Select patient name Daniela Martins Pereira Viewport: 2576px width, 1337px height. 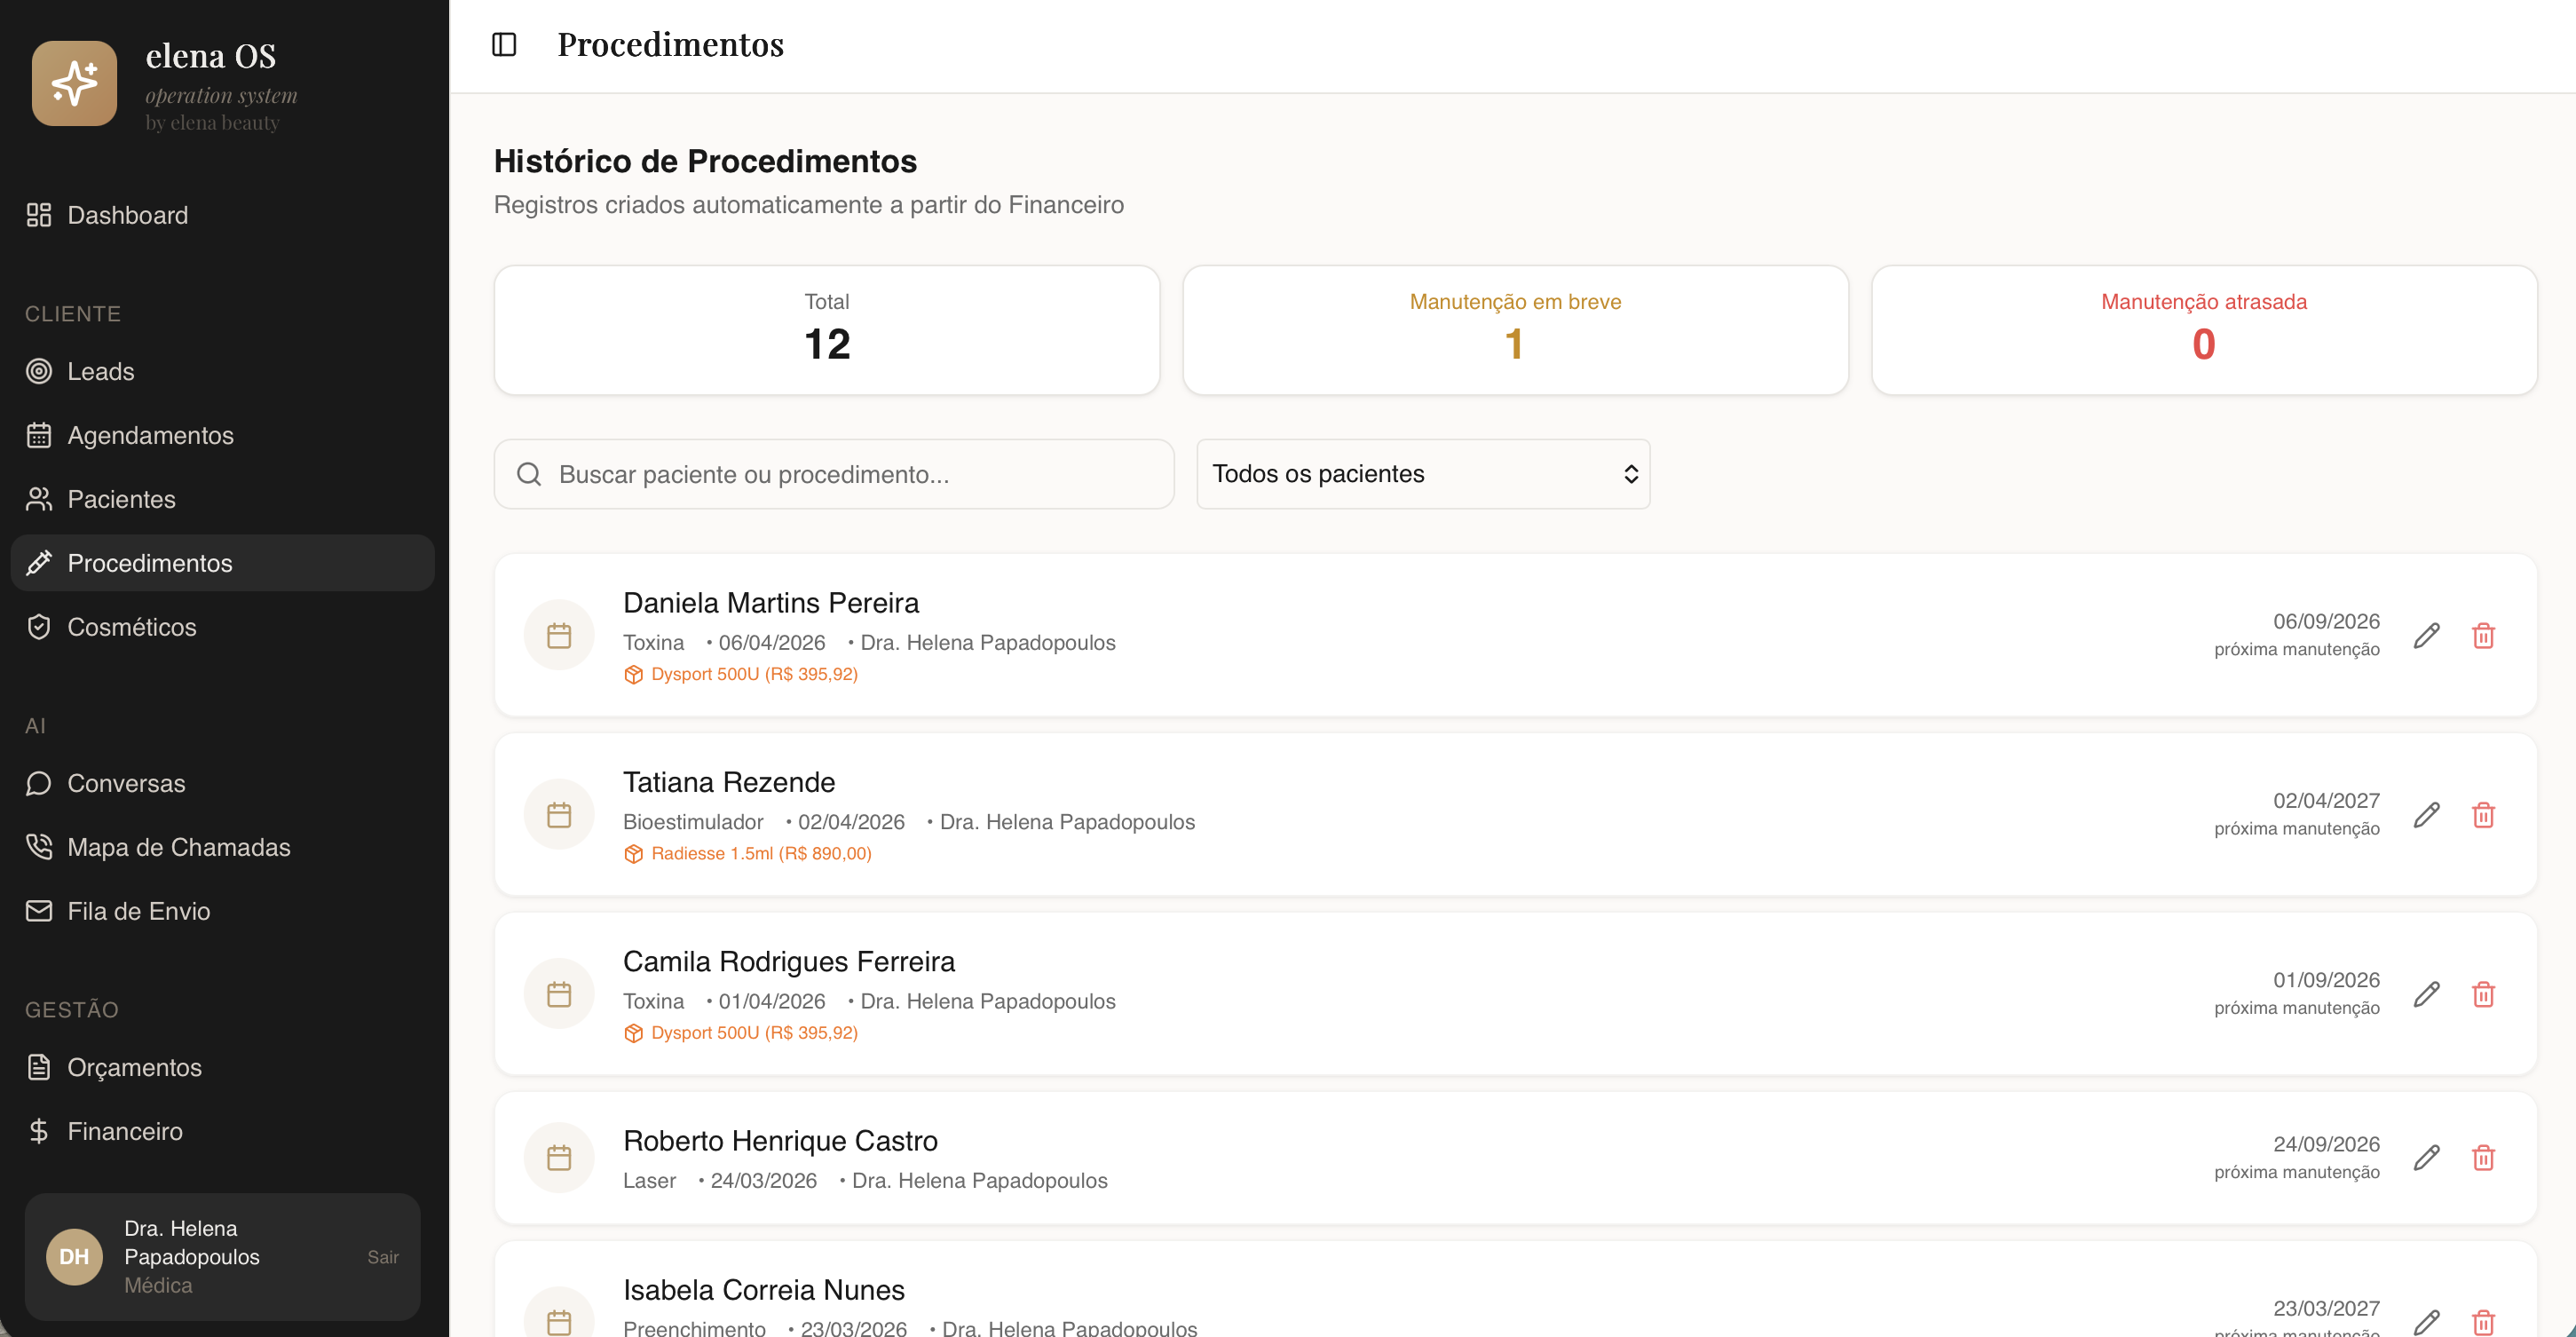click(771, 603)
